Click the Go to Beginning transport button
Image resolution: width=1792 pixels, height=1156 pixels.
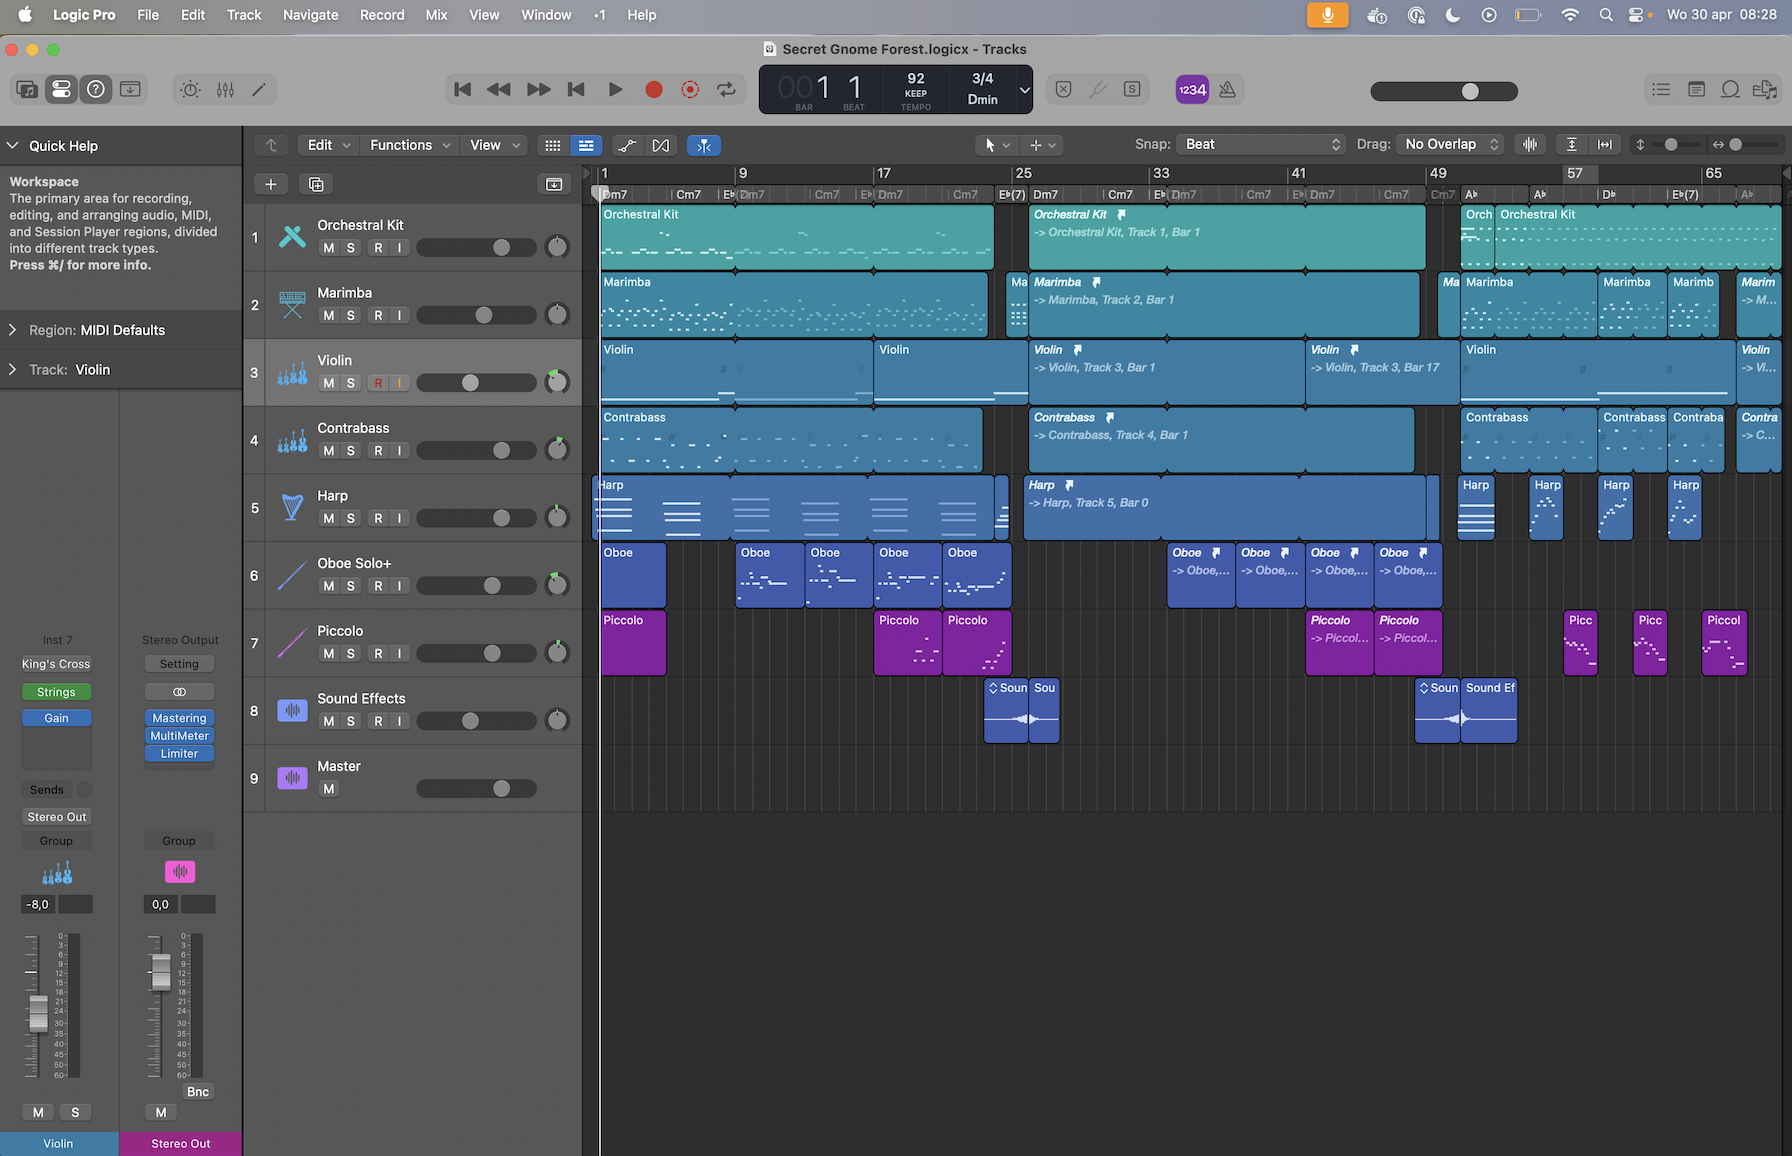pyautogui.click(x=462, y=89)
